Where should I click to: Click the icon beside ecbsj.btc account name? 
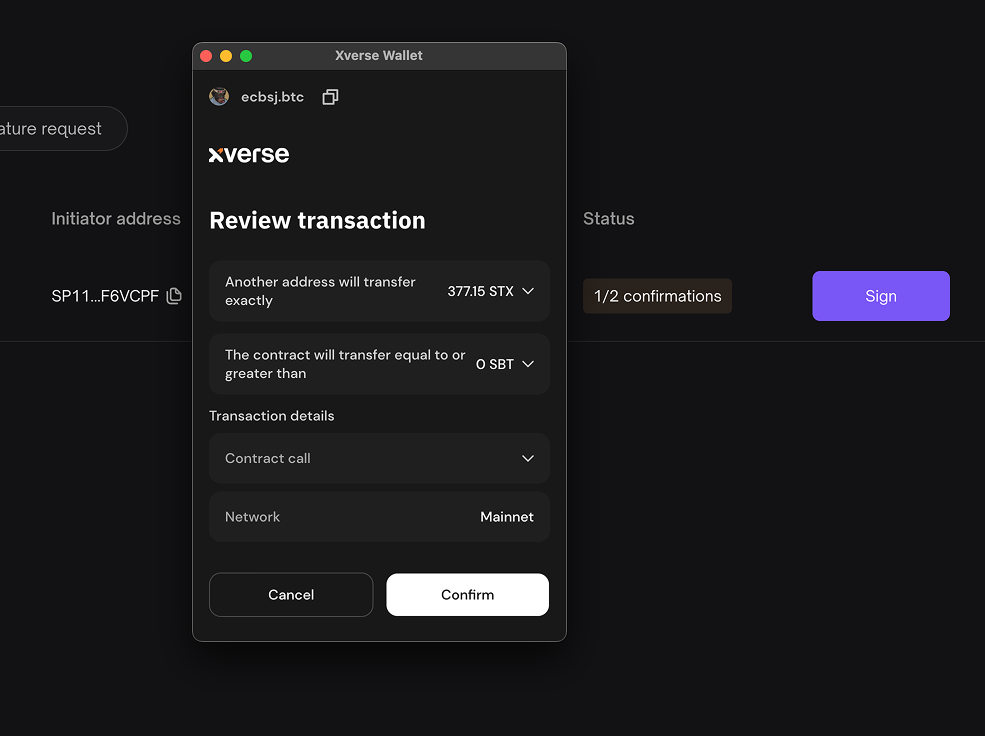pos(330,97)
